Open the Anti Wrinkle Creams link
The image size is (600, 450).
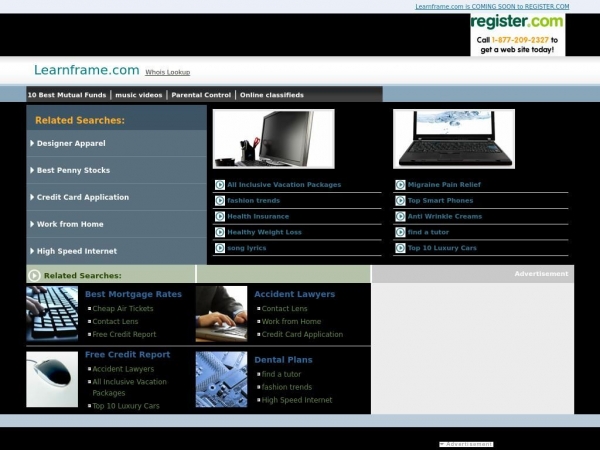(445, 217)
